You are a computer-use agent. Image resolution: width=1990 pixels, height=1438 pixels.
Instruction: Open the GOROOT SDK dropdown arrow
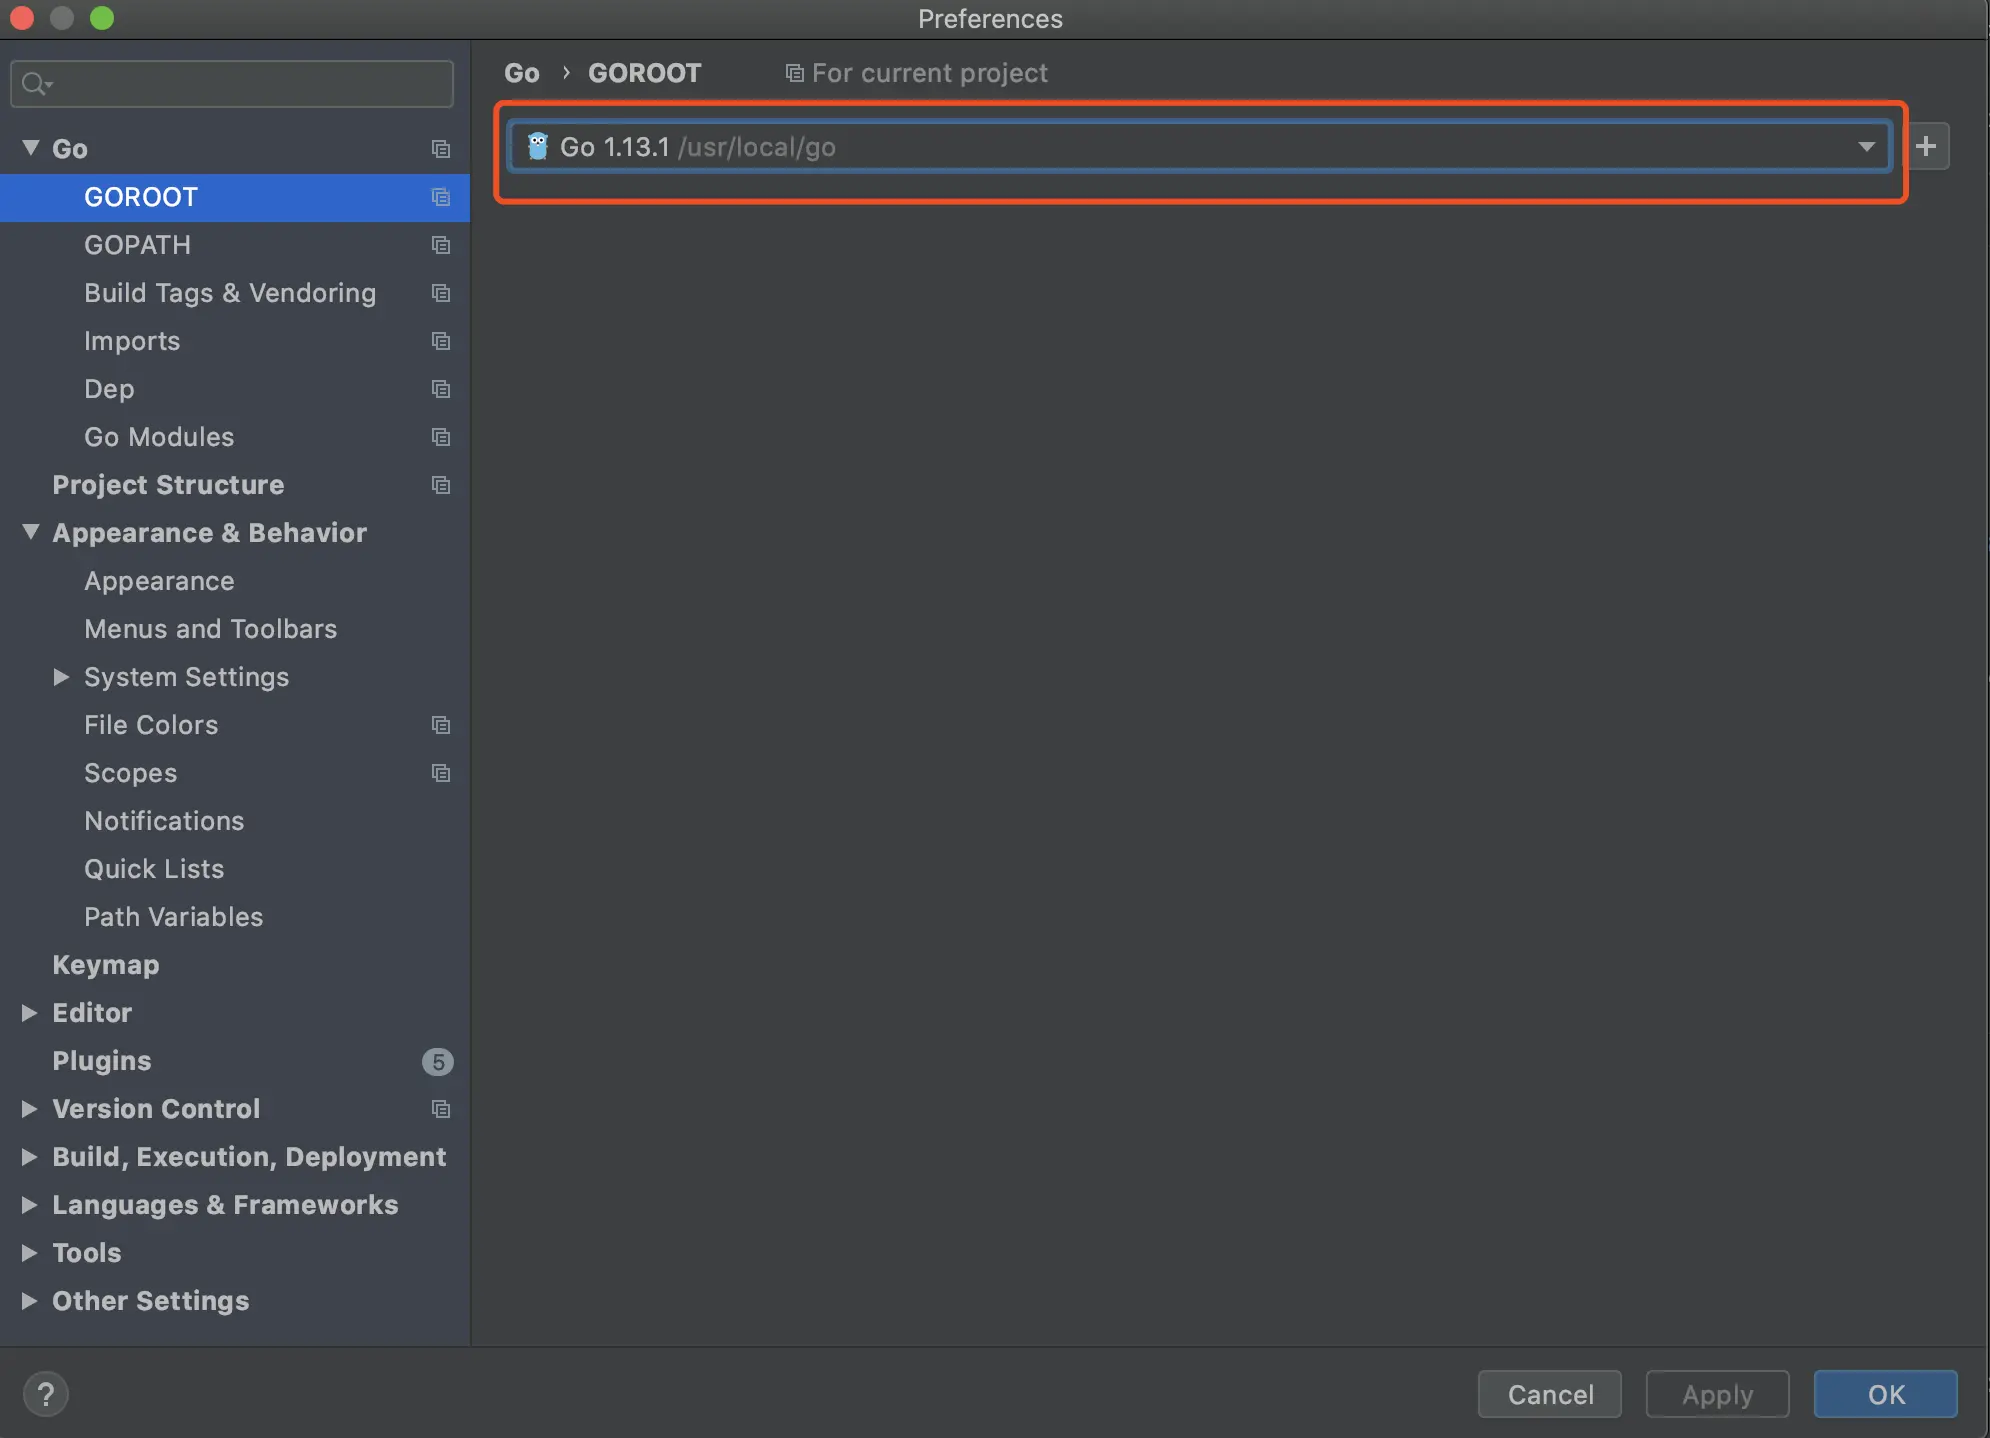[1866, 147]
